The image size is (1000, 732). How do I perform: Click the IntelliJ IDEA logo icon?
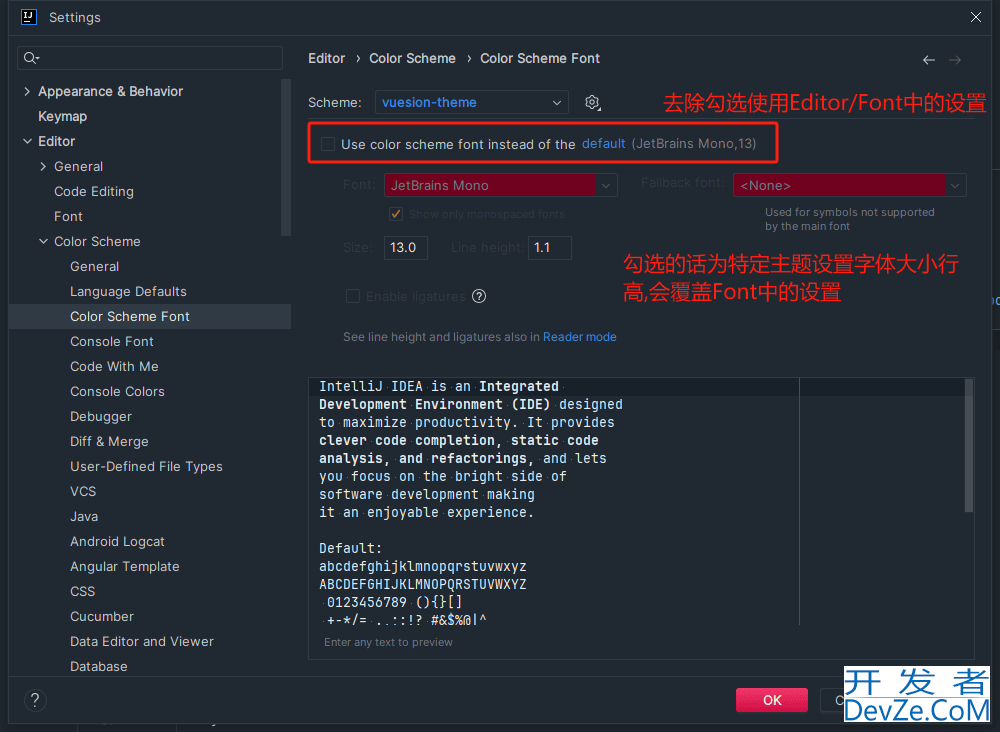(29, 17)
